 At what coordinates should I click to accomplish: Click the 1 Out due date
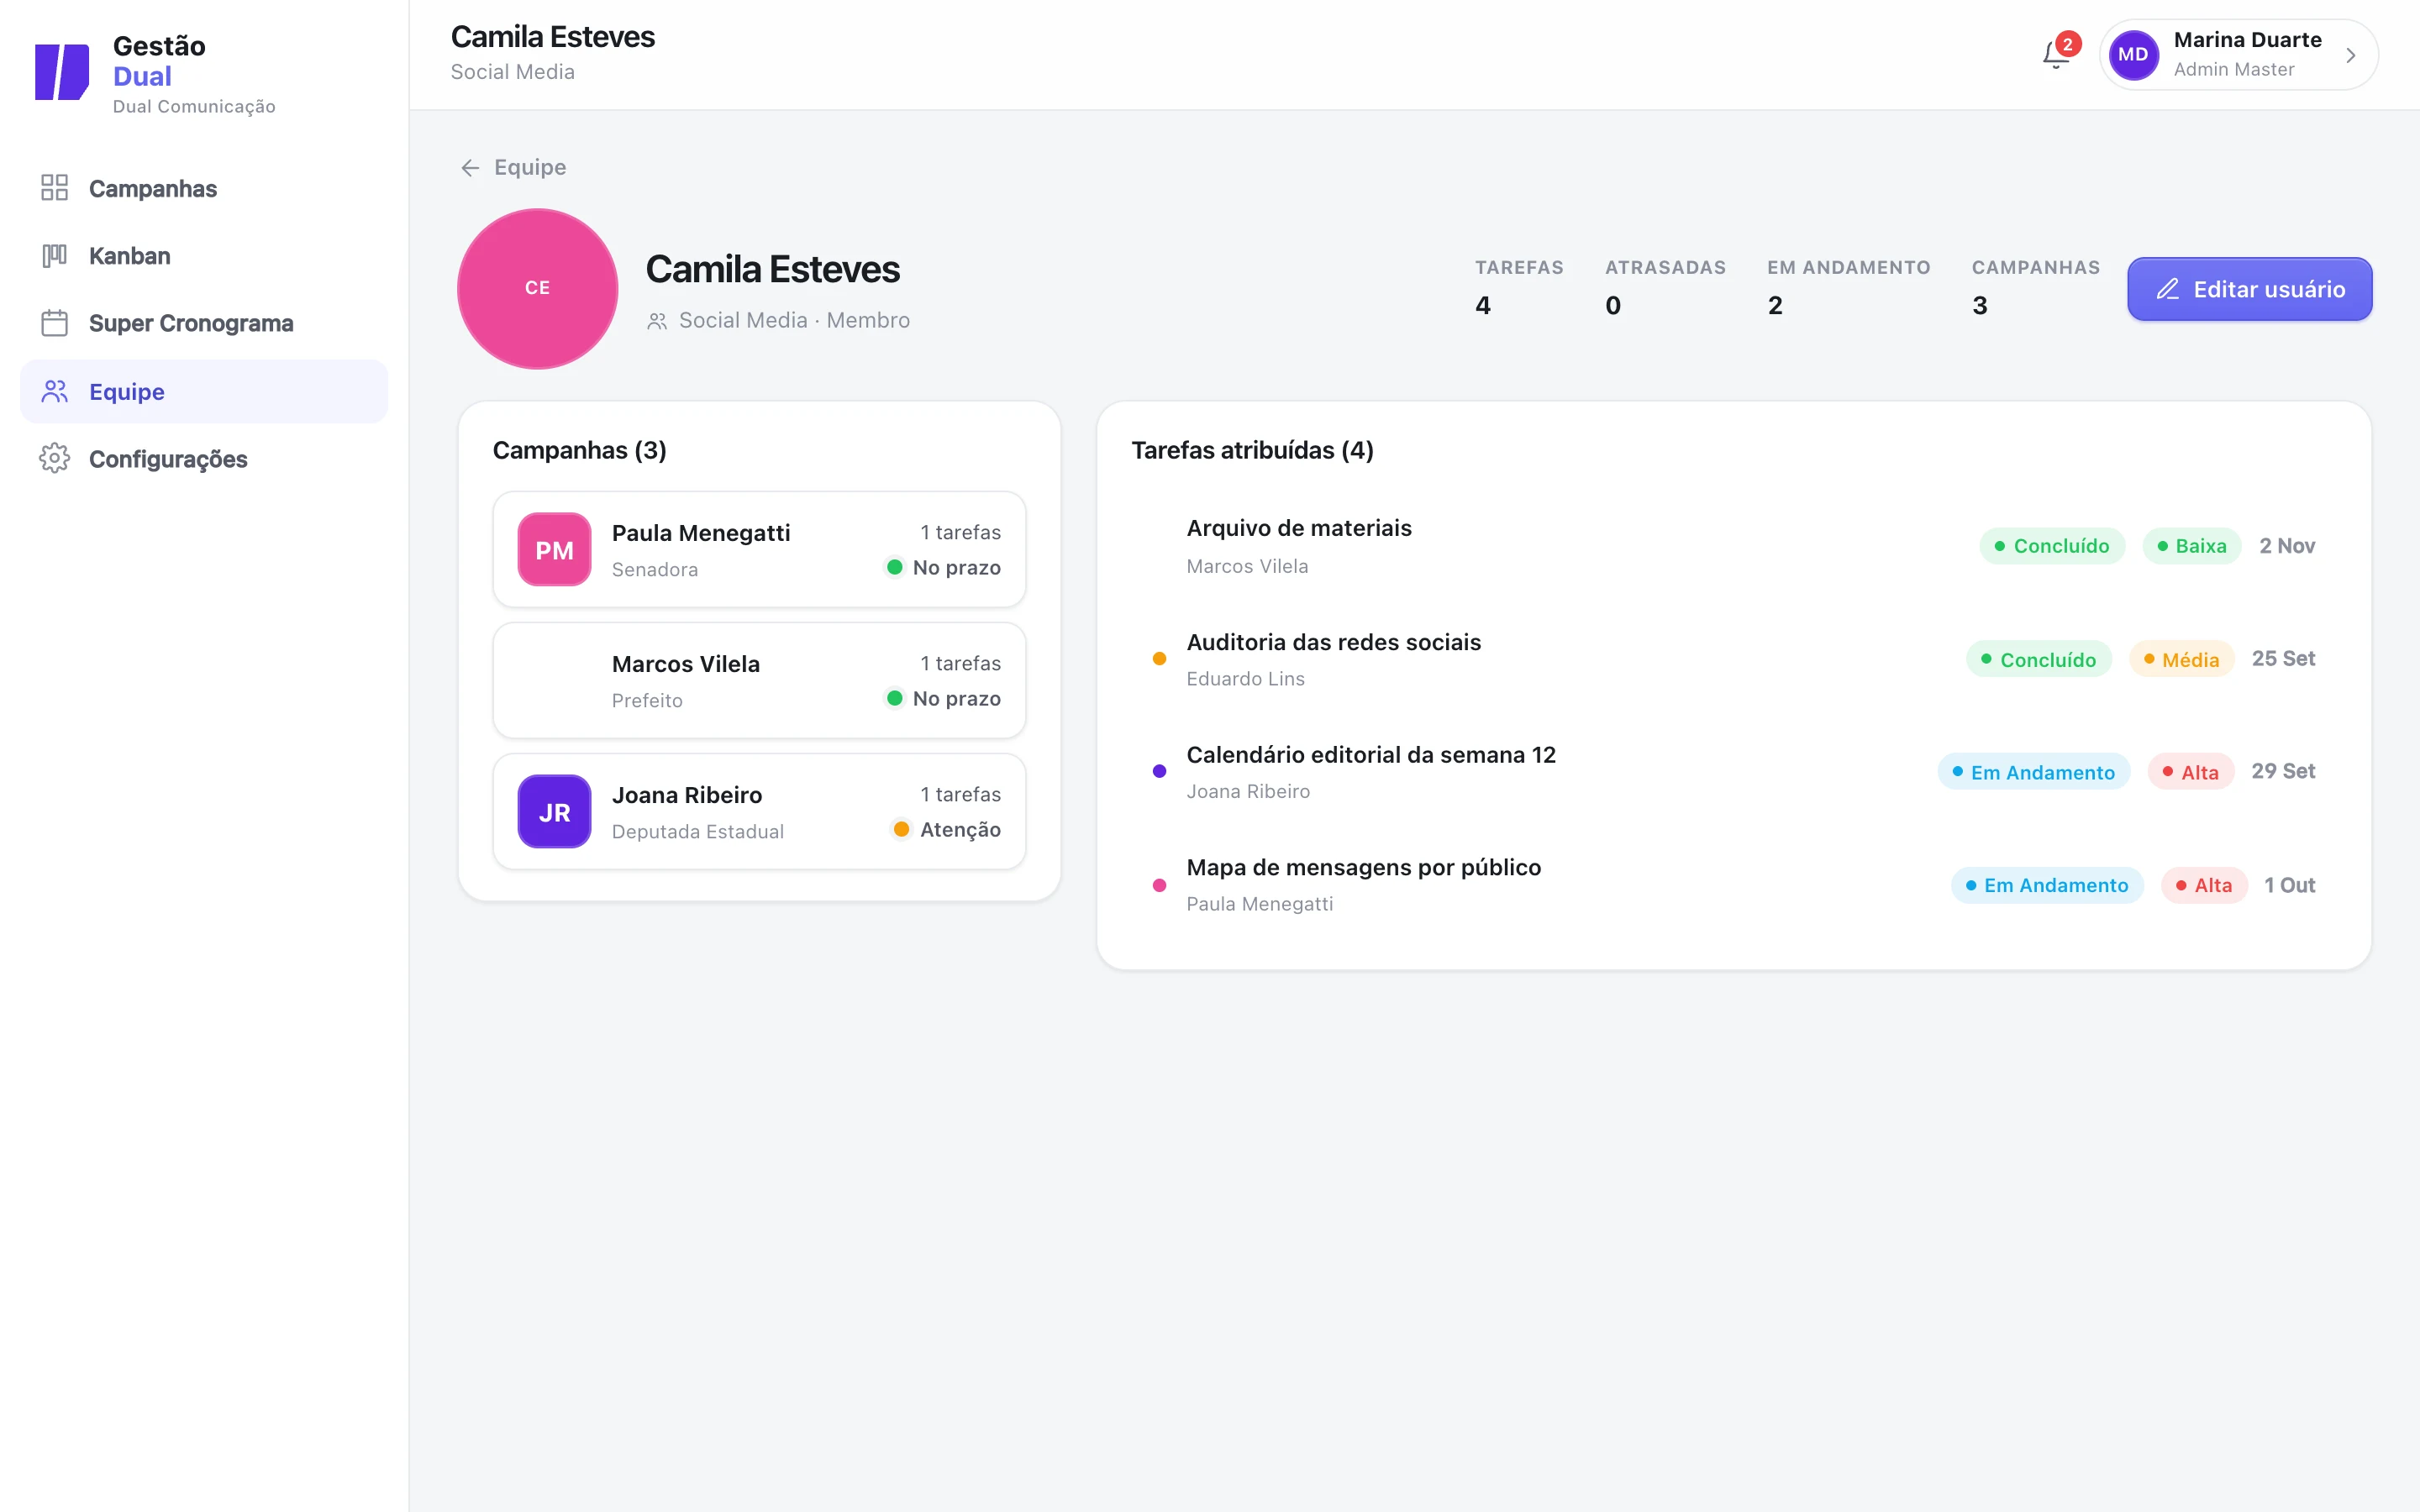pyautogui.click(x=2290, y=885)
